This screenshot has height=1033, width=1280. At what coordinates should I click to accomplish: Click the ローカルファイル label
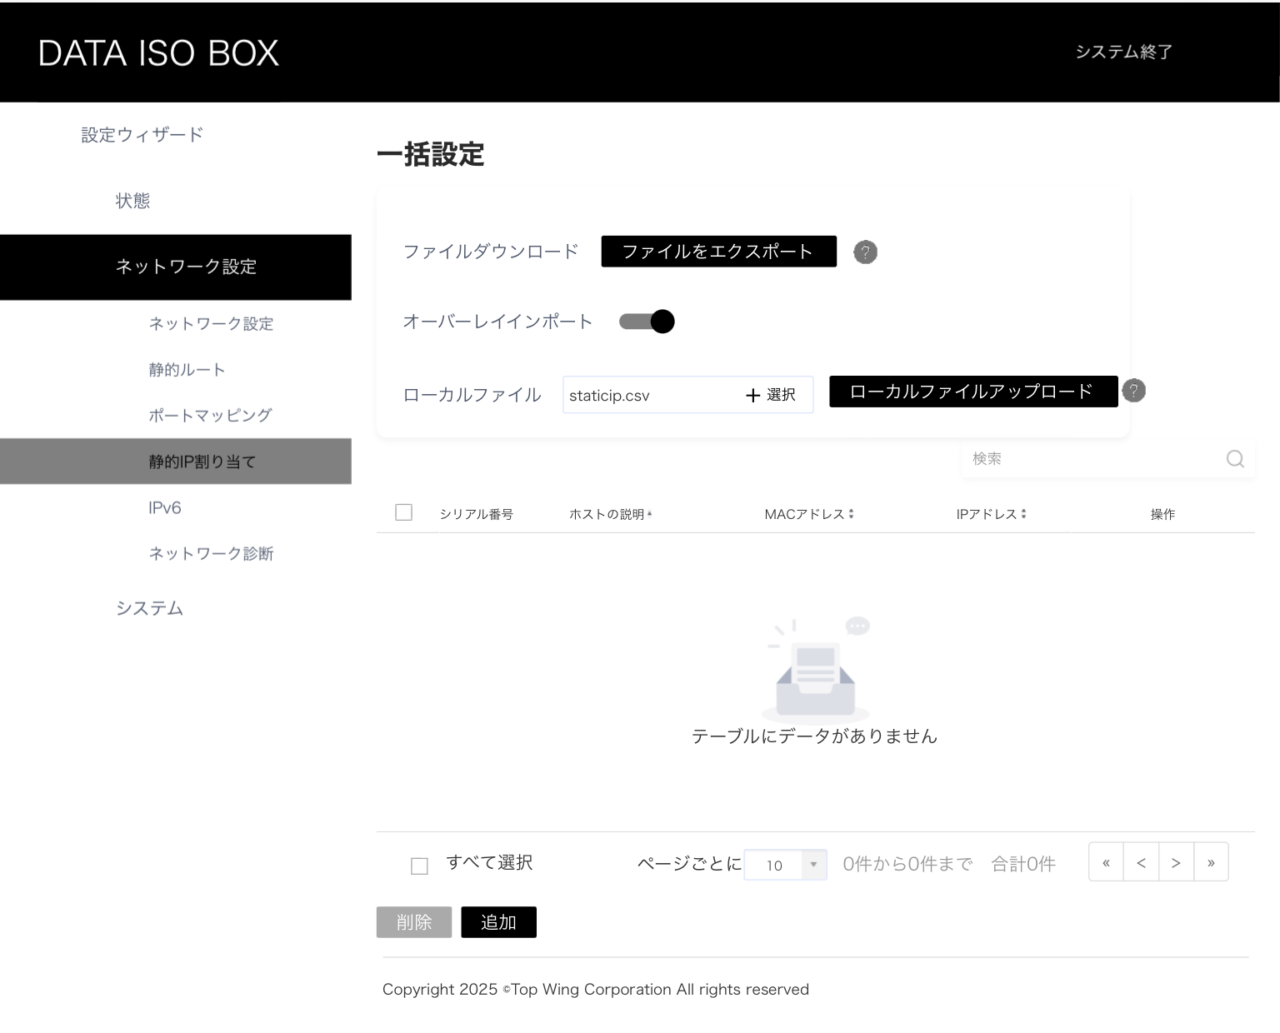click(x=472, y=395)
